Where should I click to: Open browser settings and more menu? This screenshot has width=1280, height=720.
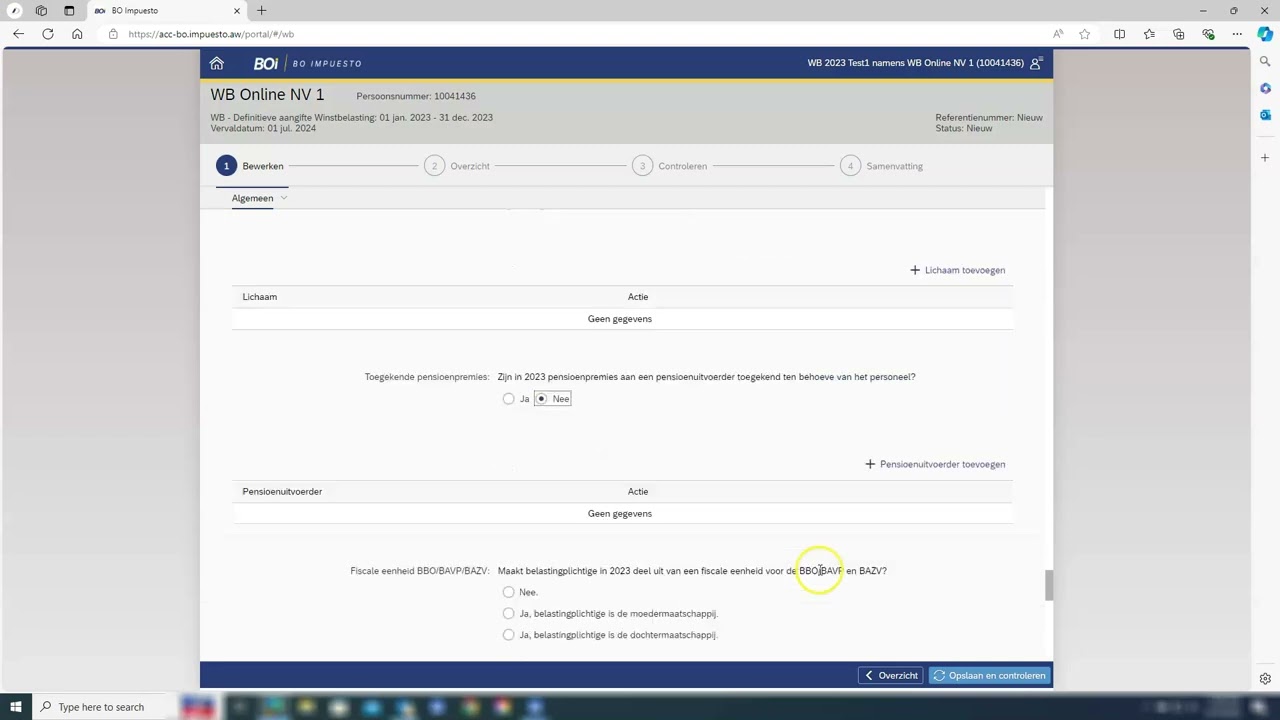coord(1237,34)
